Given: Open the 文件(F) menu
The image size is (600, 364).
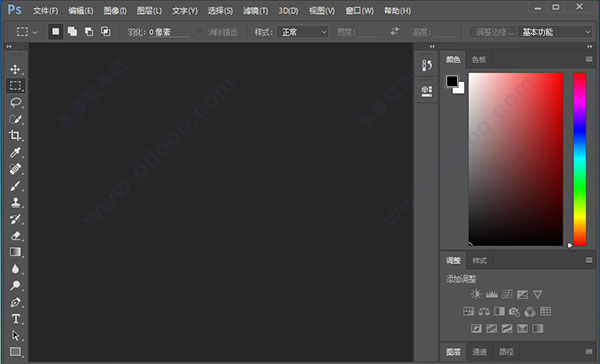Looking at the screenshot, I should (x=46, y=11).
